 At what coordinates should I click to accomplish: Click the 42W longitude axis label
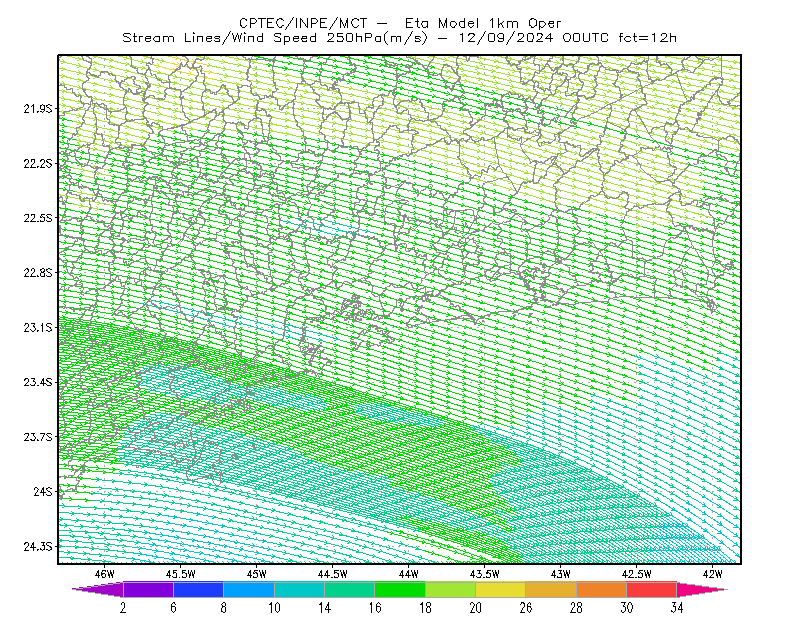(713, 574)
